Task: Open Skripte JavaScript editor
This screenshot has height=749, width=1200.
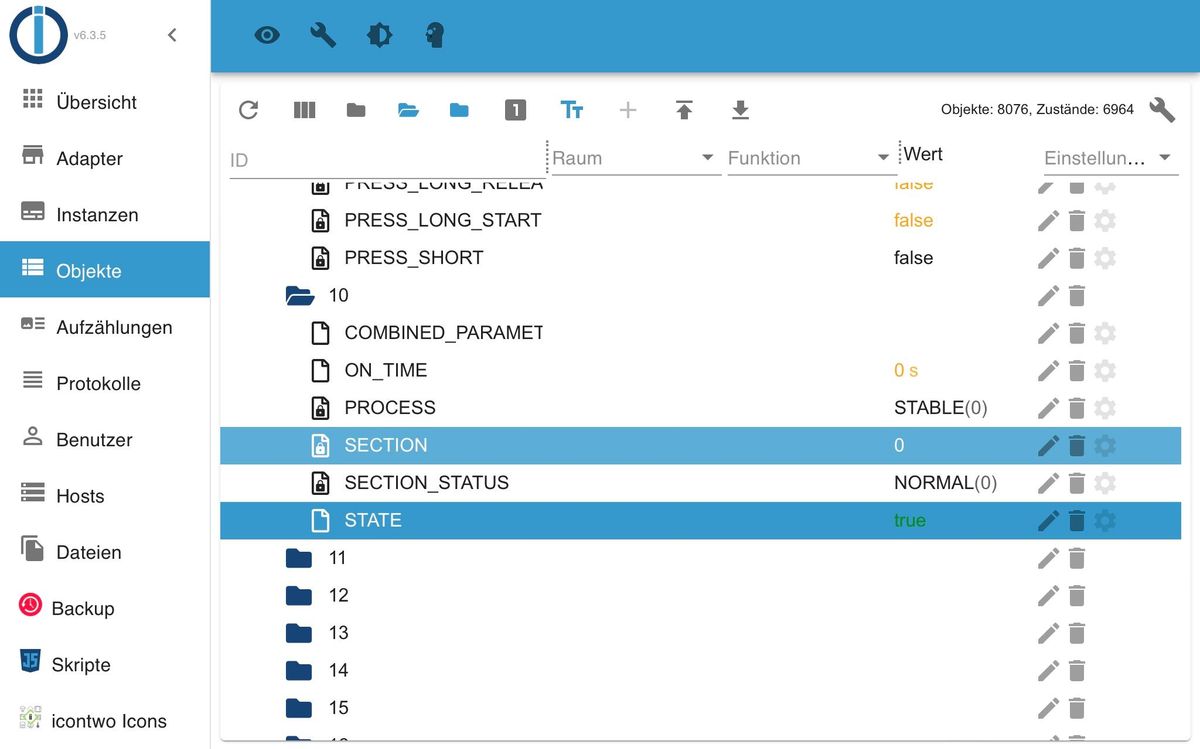Action: pyautogui.click(x=105, y=664)
